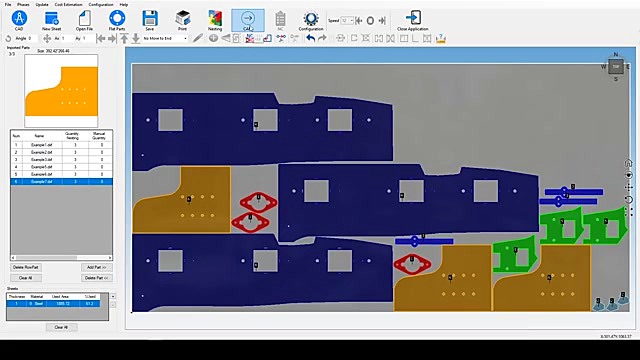Click the four-way move arrows icon
Screen dimensions: 640x360
[x=47, y=38]
